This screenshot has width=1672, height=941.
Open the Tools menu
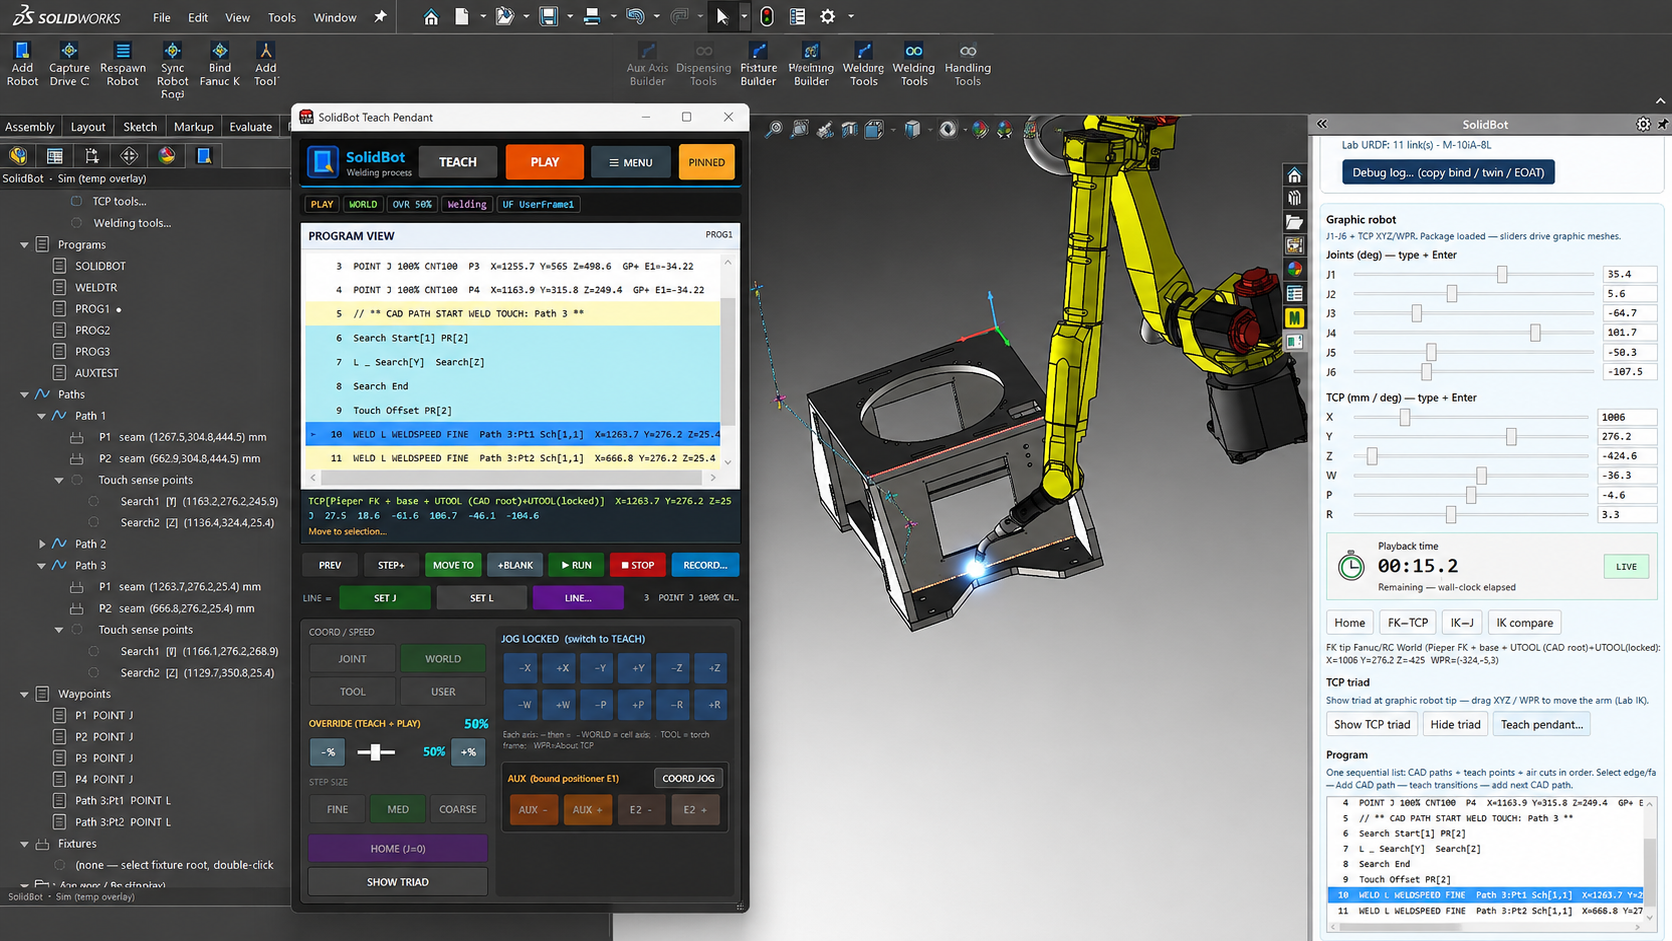(282, 17)
